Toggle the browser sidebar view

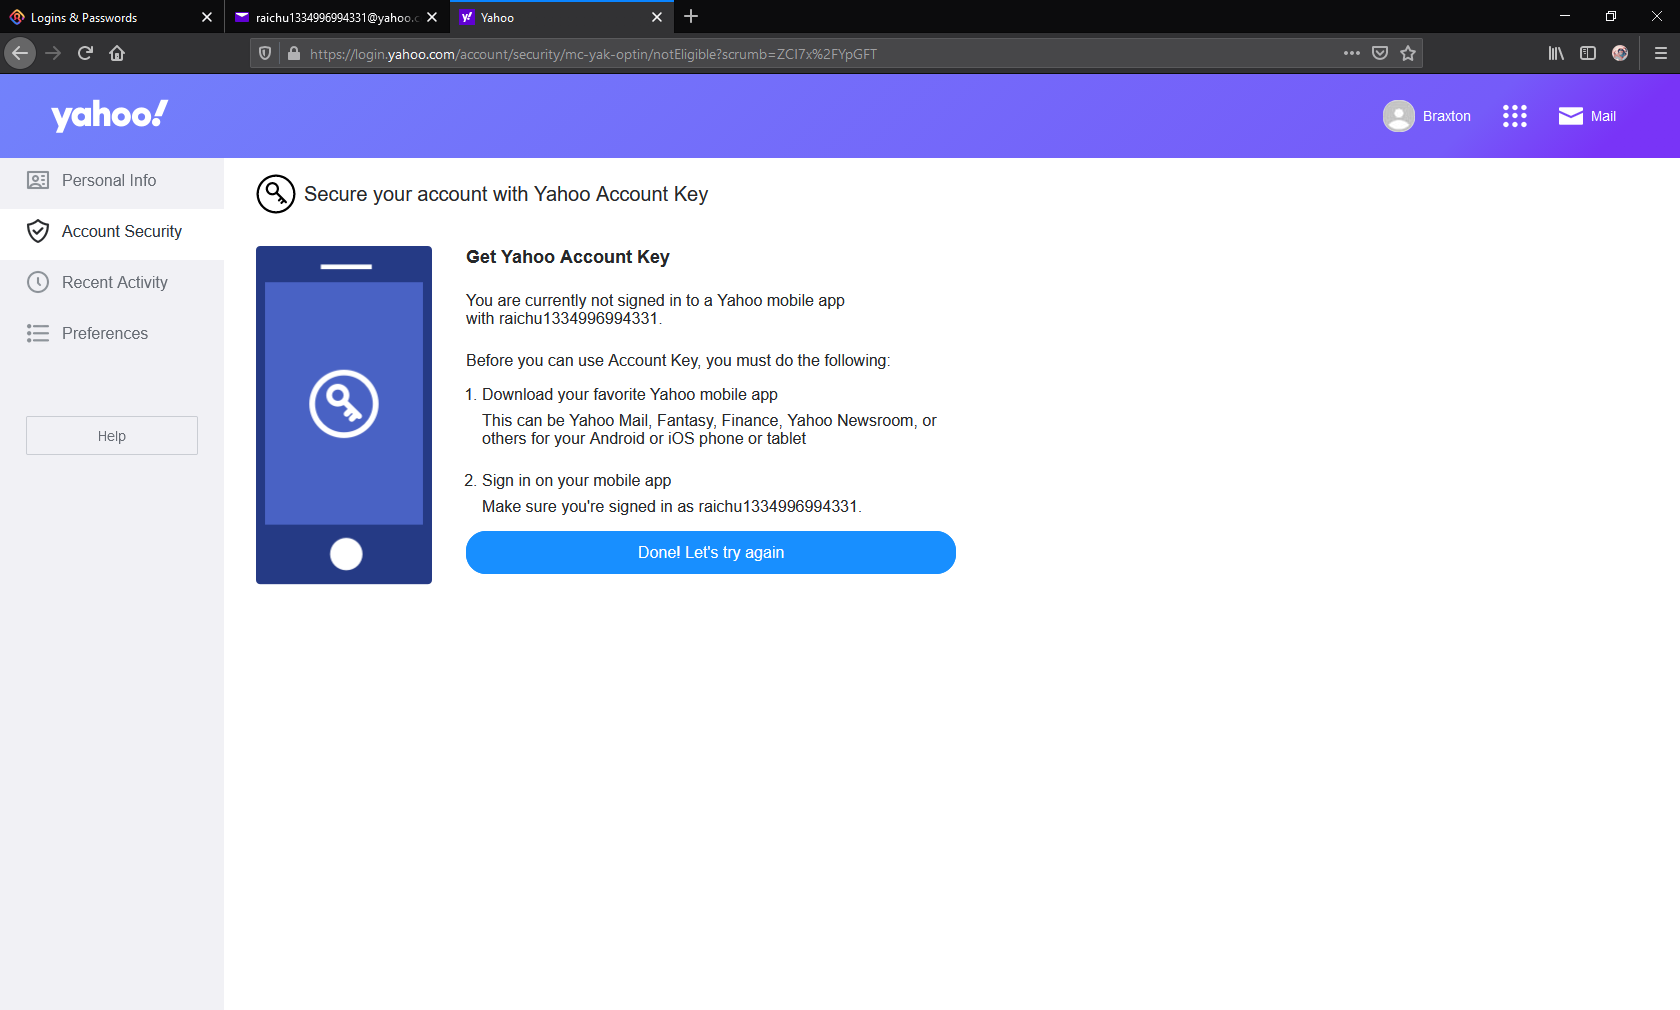coord(1588,53)
